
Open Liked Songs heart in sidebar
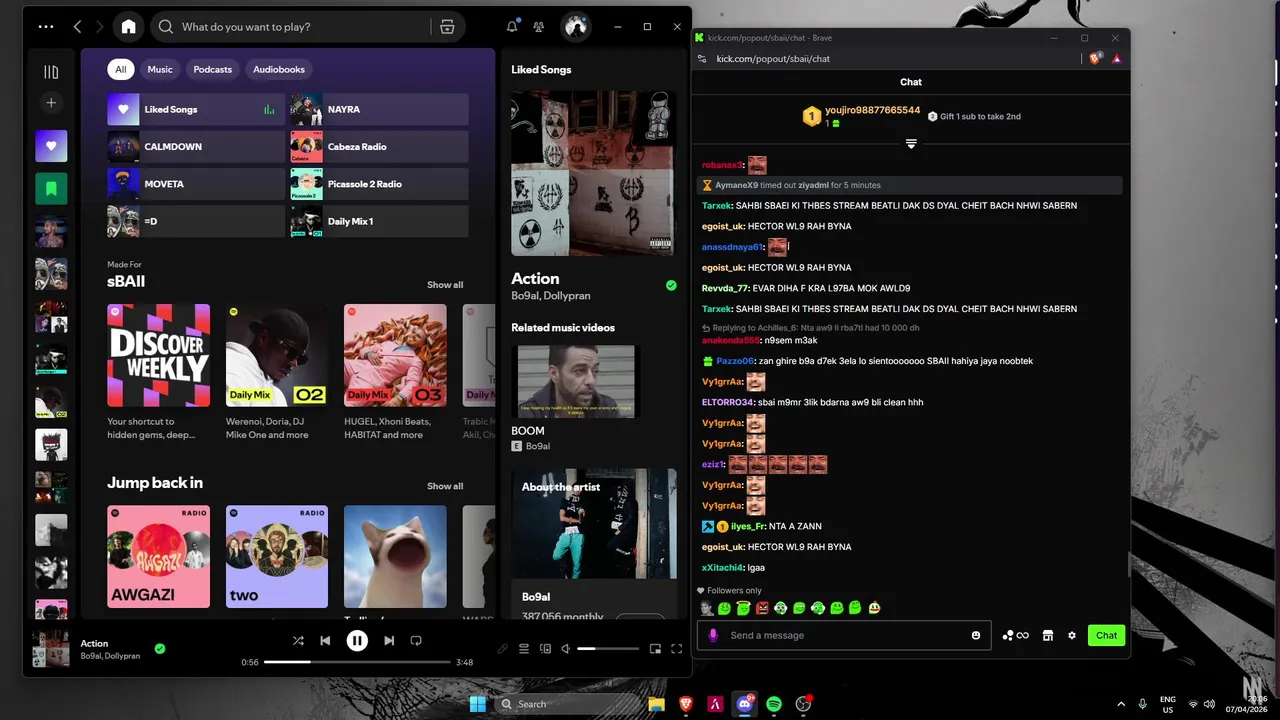point(51,146)
